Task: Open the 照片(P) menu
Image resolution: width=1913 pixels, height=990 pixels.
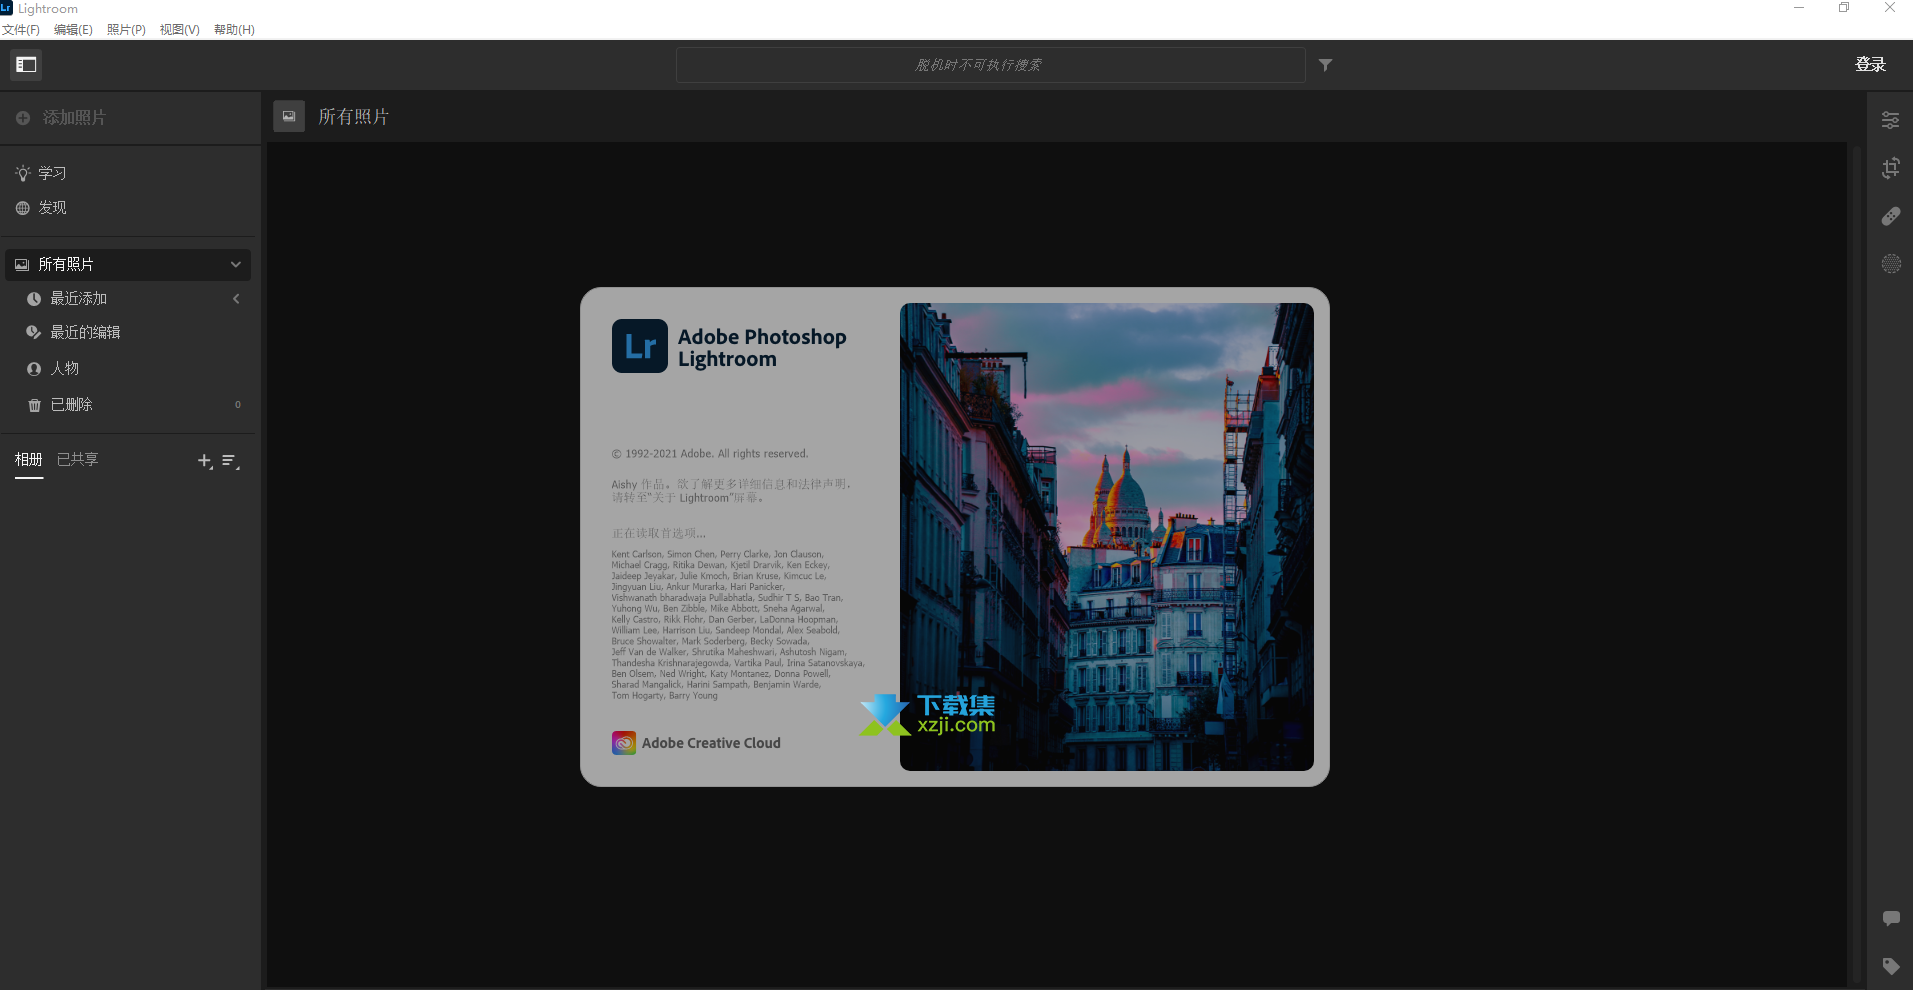Action: pos(126,30)
